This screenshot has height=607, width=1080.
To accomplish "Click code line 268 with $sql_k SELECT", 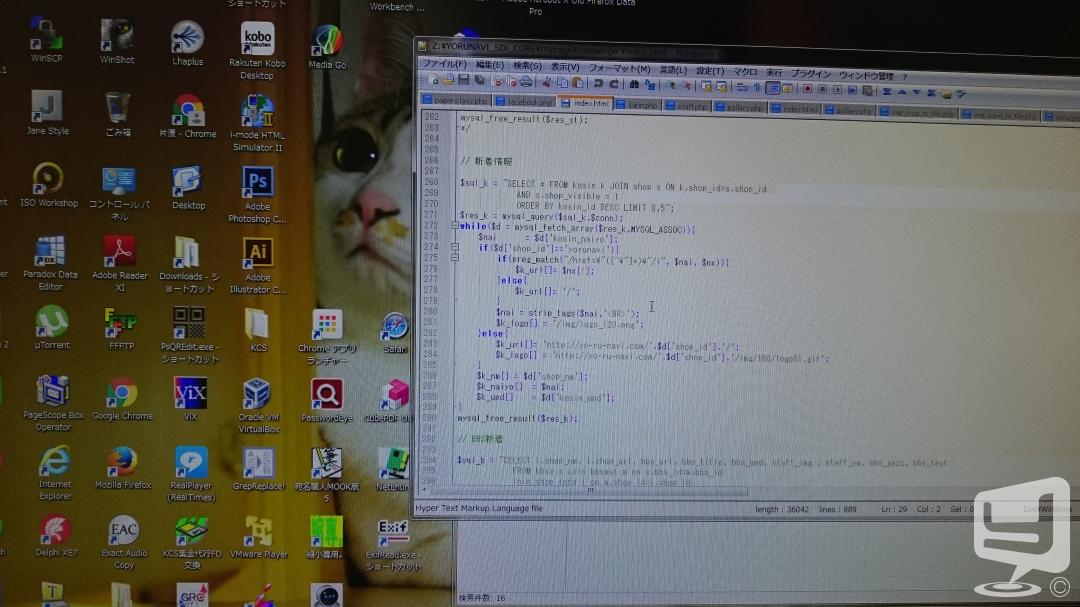I will pos(613,185).
